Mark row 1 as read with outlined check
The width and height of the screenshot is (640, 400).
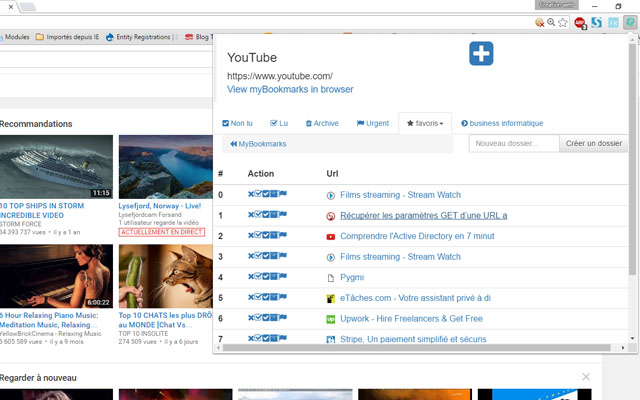click(x=258, y=214)
